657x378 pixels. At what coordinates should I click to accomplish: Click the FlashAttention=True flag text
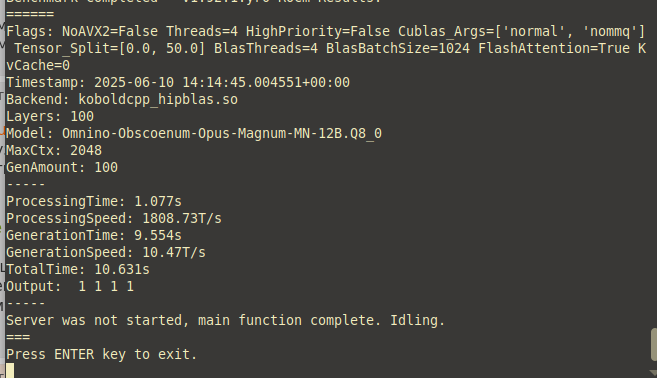(x=554, y=49)
